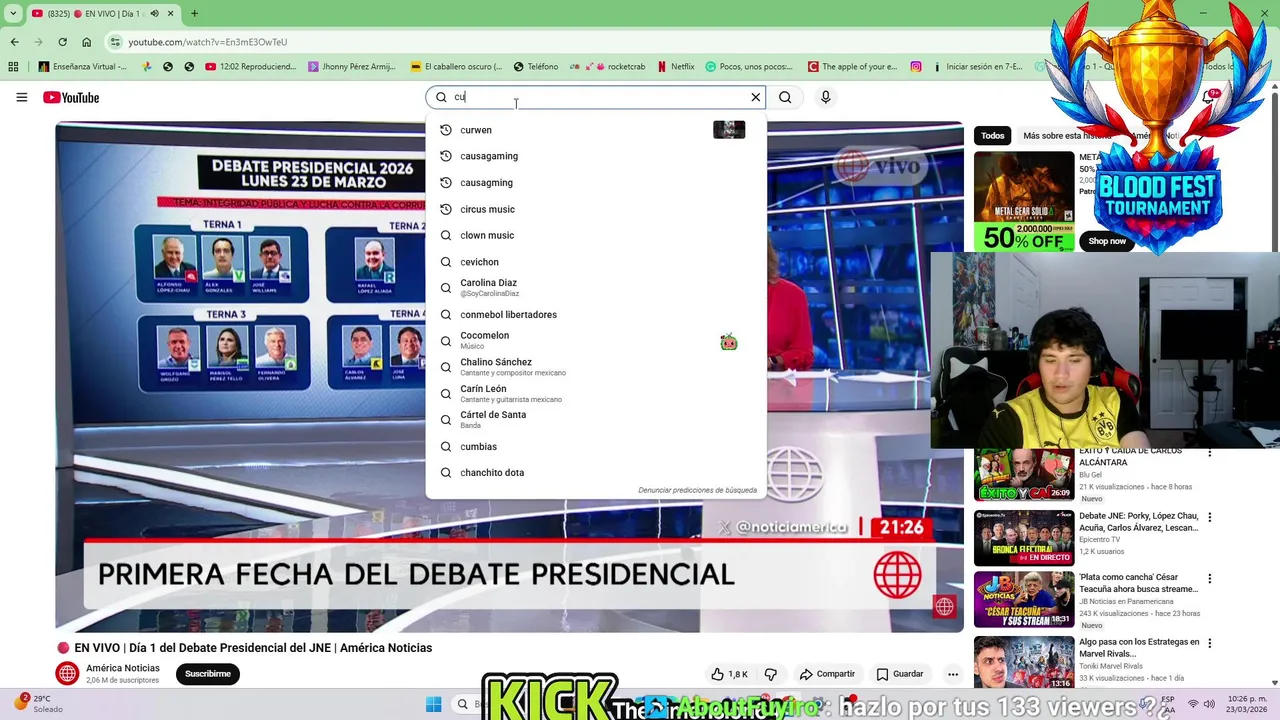1280x720 pixels.
Task: Open the YouTube guide hamburger menu
Action: 21,97
